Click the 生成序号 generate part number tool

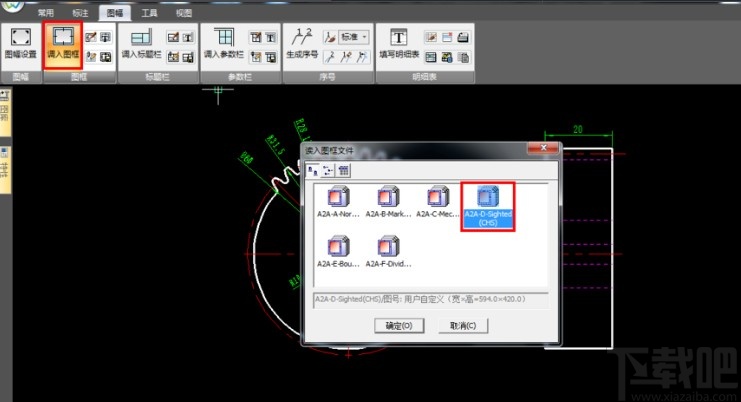(302, 43)
